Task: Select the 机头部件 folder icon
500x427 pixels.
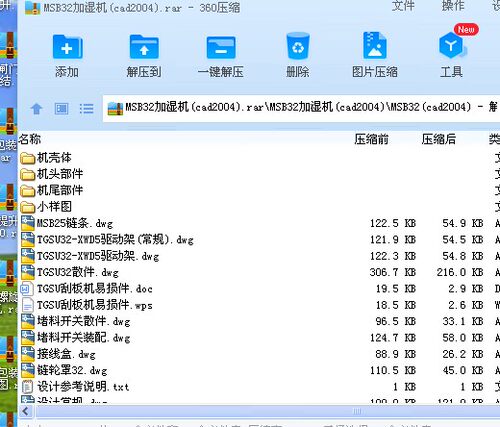Action: 27,174
